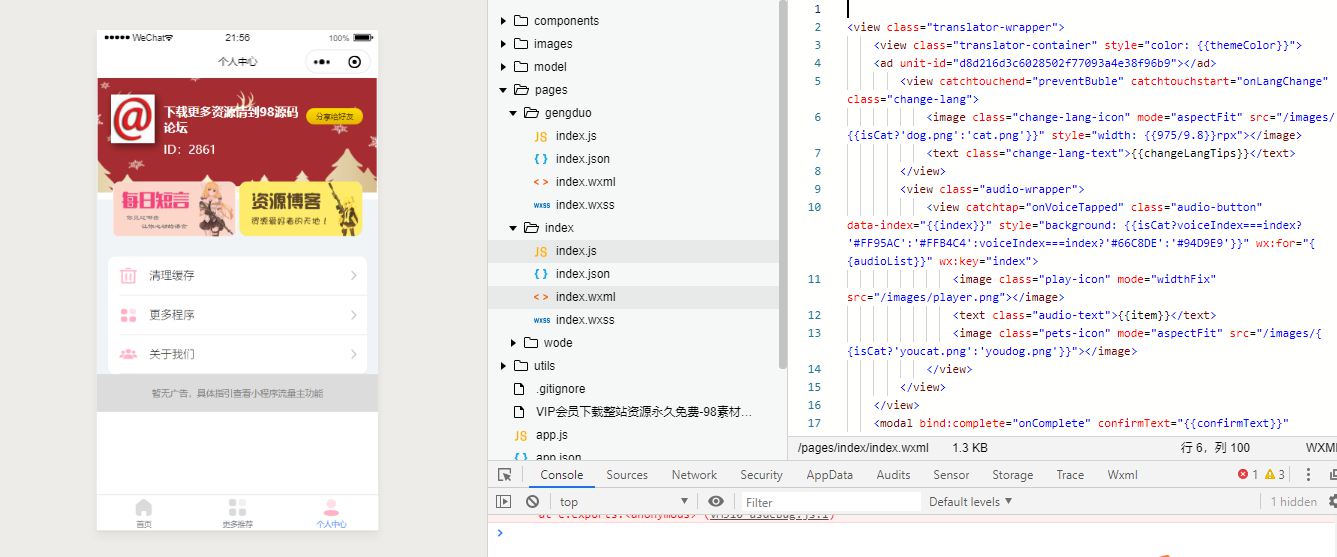The height and width of the screenshot is (557, 1337).
Task: Click the console Filter input field
Action: click(830, 502)
